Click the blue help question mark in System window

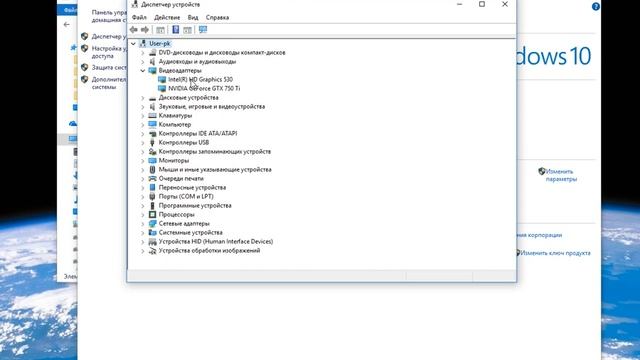tap(596, 7)
